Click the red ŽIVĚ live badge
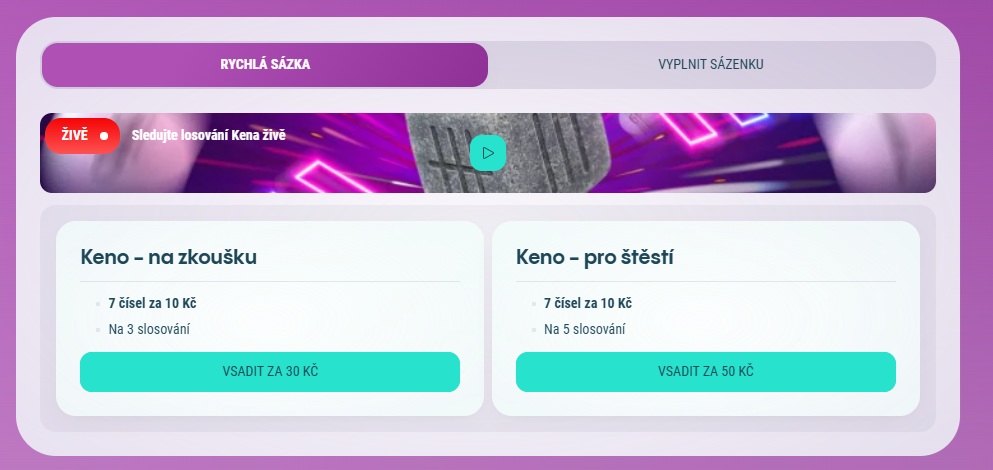 tap(81, 135)
